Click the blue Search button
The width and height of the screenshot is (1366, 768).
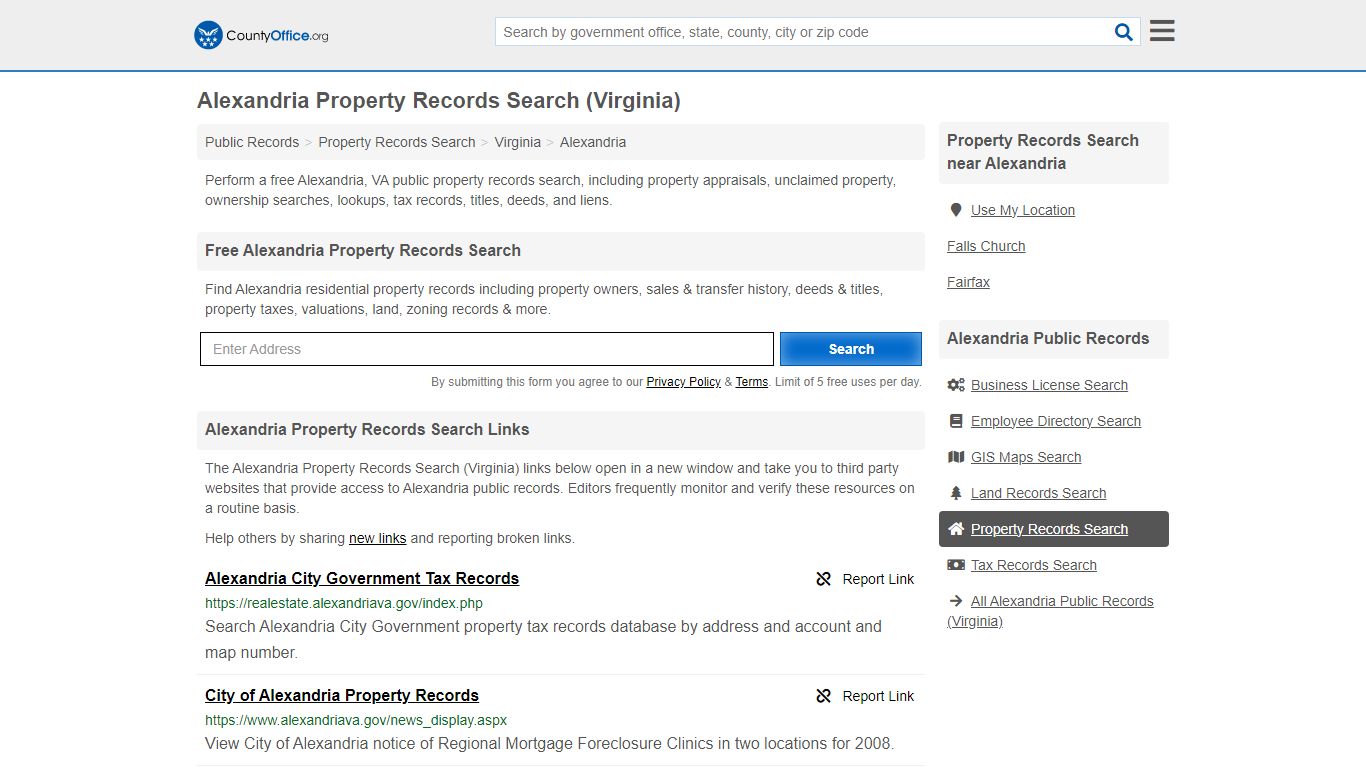[x=851, y=349]
